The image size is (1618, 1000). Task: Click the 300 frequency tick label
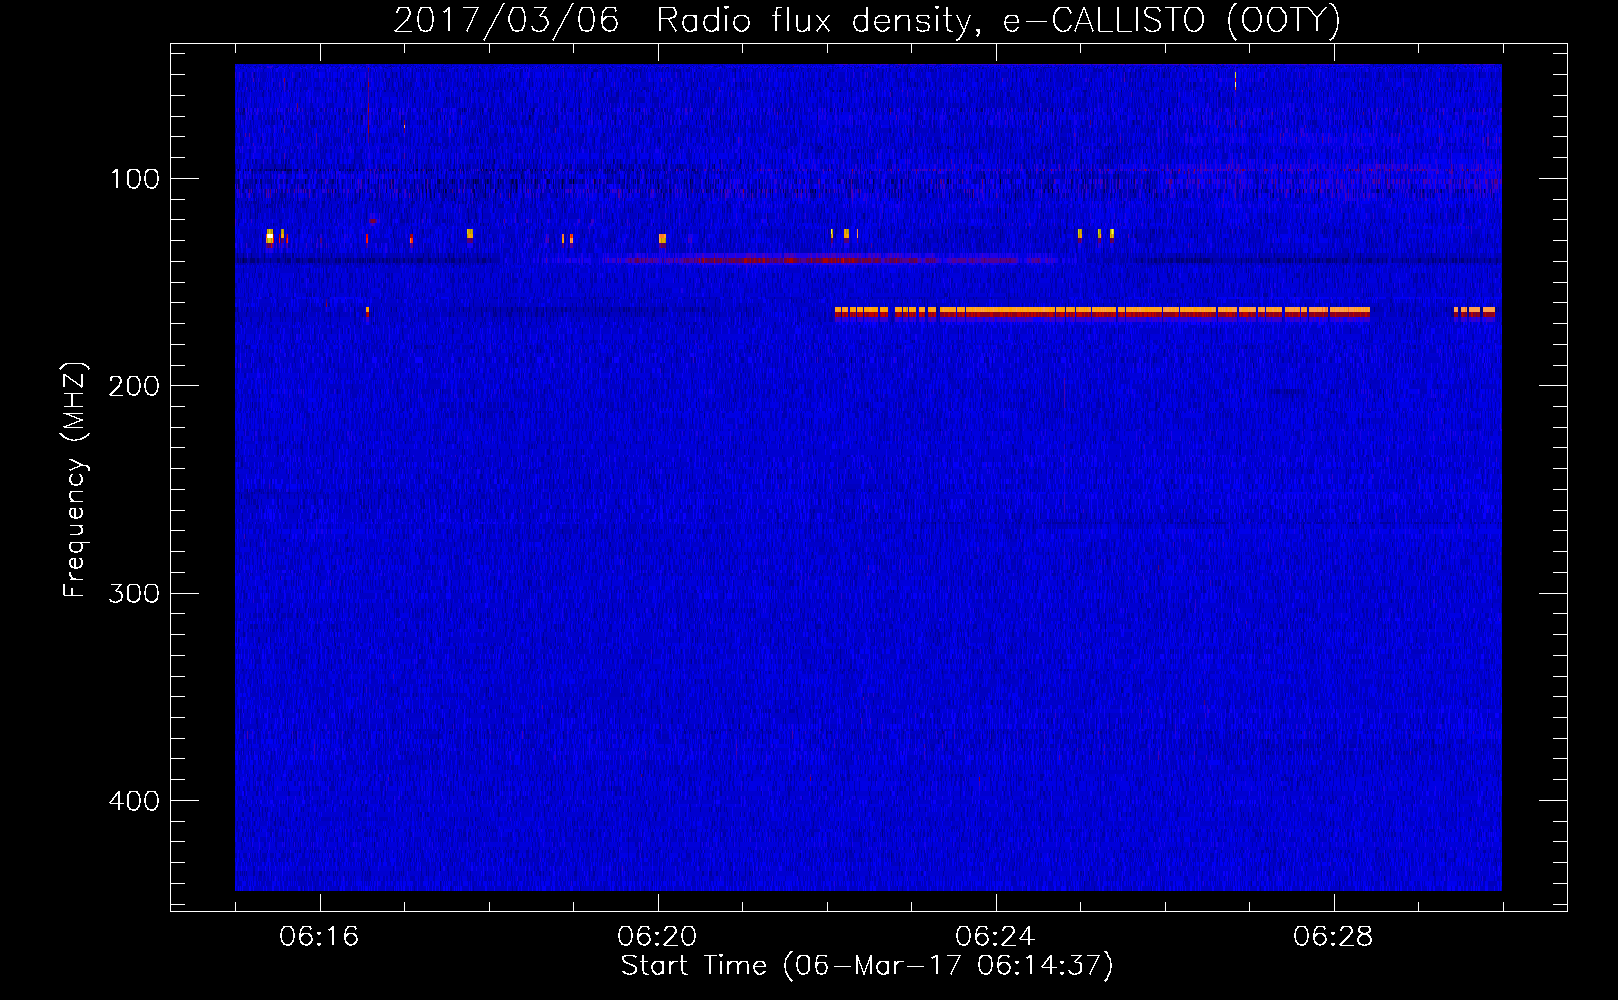coord(134,593)
